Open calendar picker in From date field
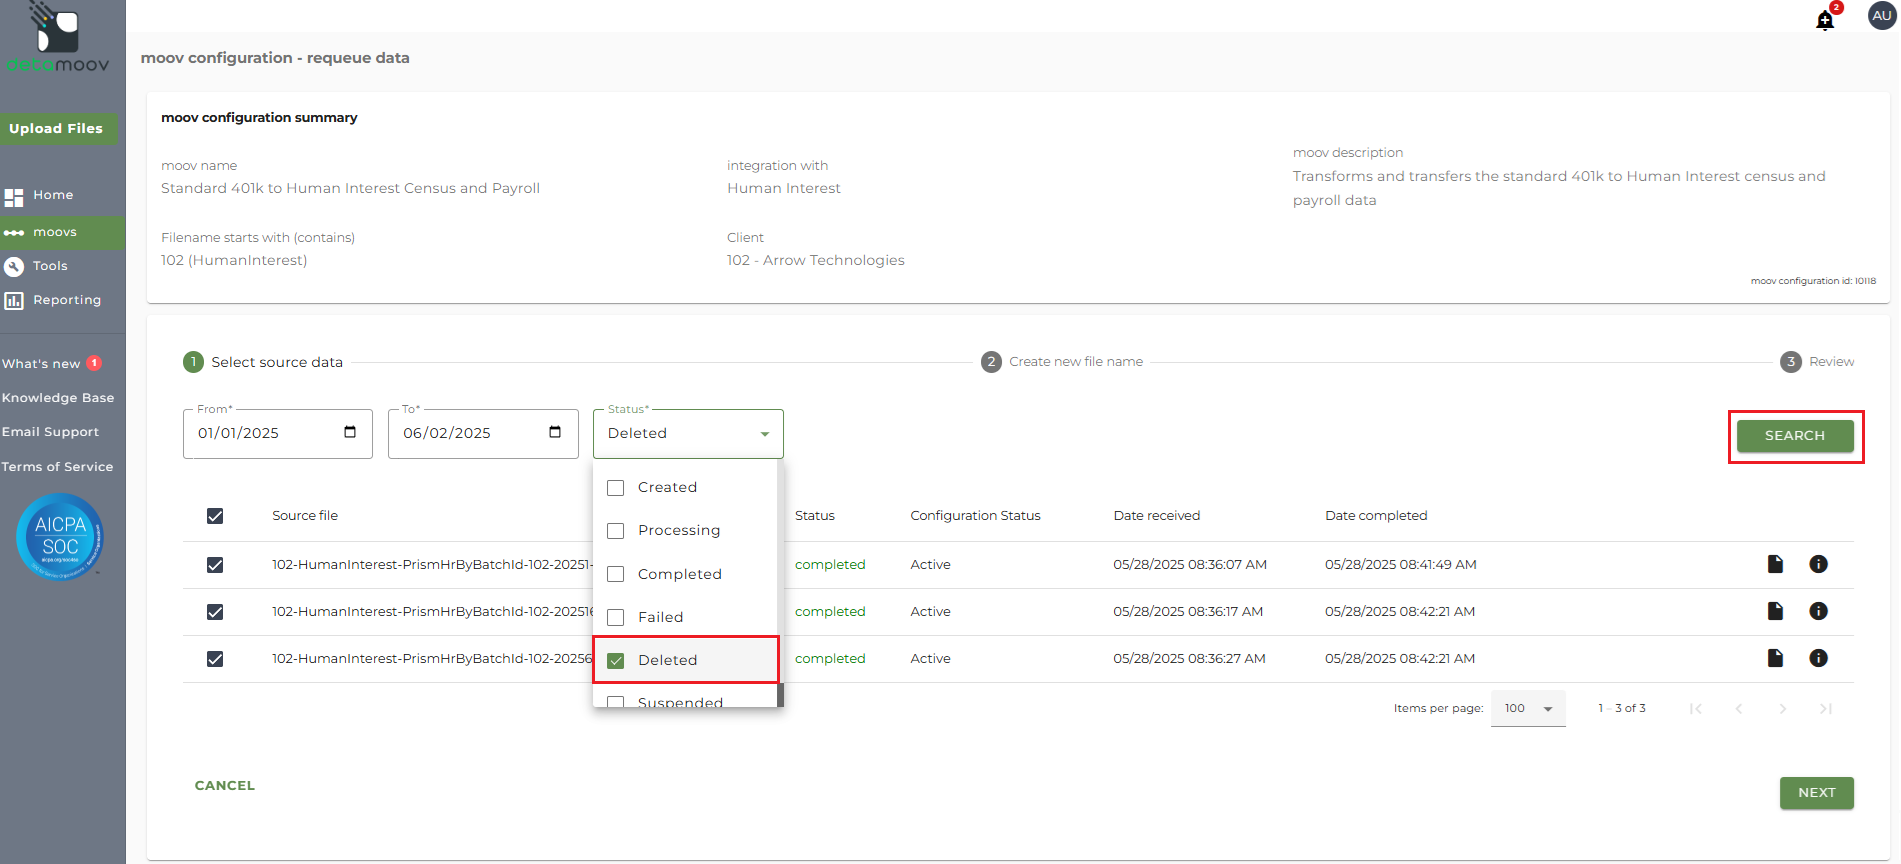The height and width of the screenshot is (864, 1901). (350, 432)
